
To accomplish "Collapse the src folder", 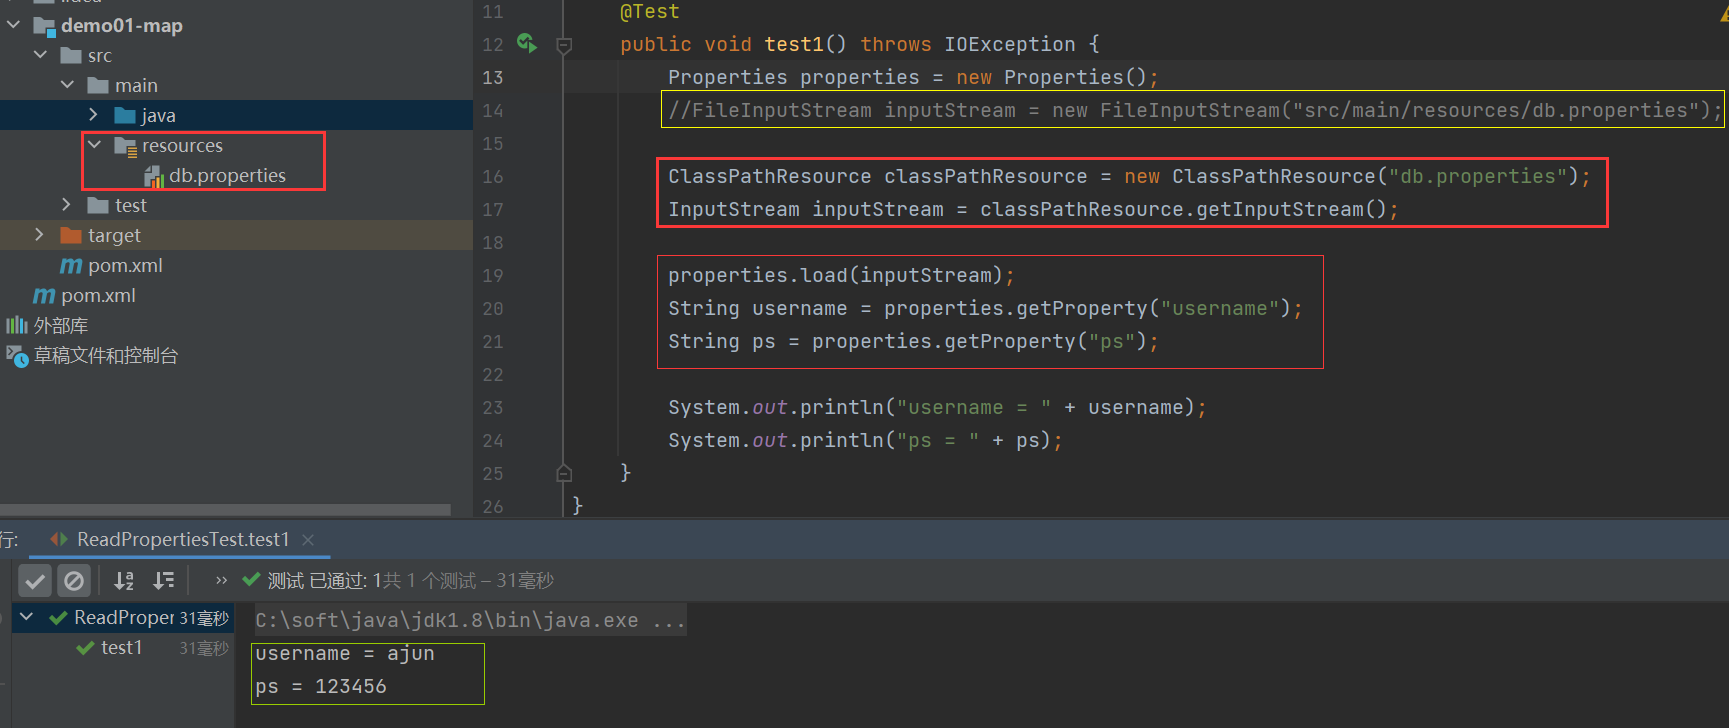I will [x=40, y=55].
